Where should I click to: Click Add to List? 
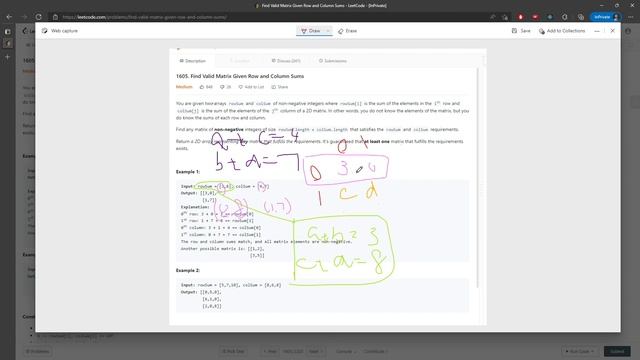click(251, 87)
